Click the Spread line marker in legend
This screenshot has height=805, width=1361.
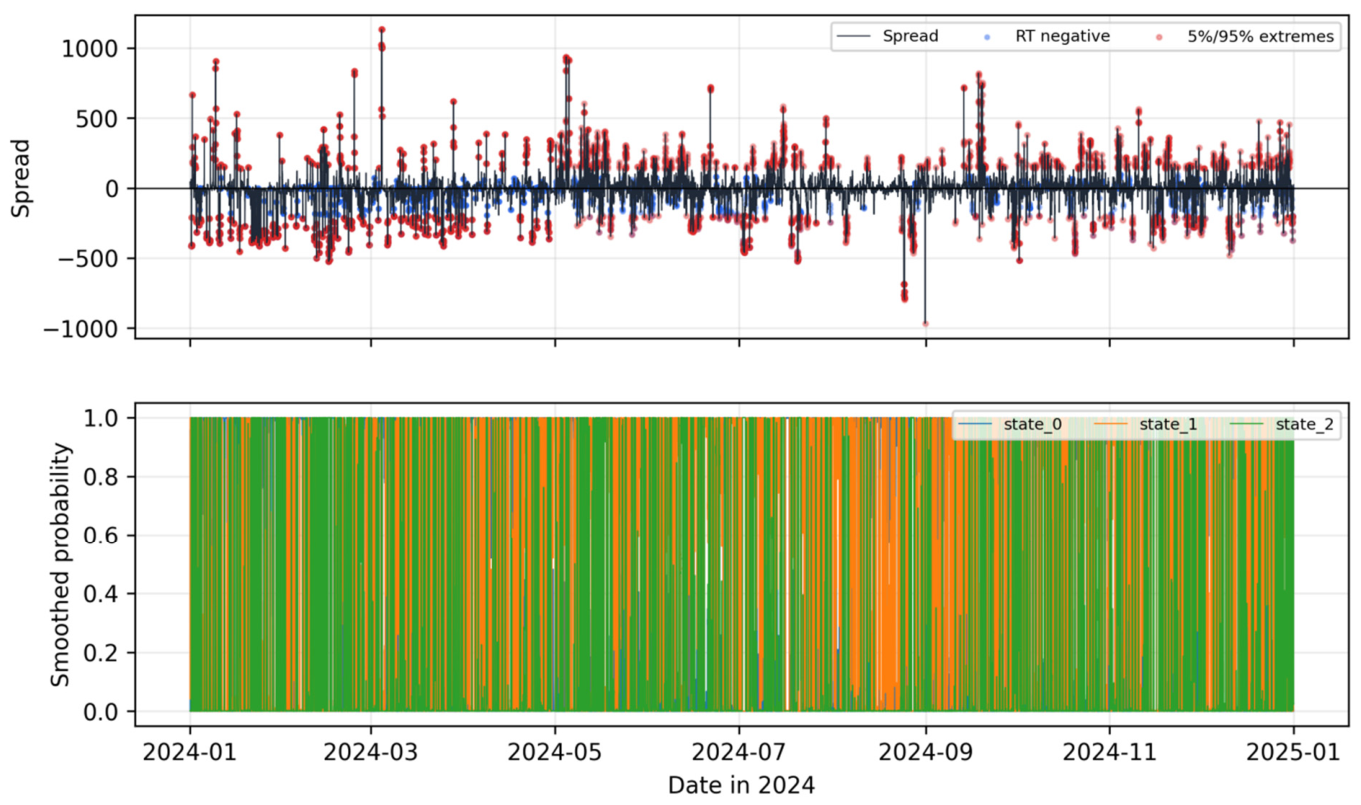pyautogui.click(x=856, y=37)
